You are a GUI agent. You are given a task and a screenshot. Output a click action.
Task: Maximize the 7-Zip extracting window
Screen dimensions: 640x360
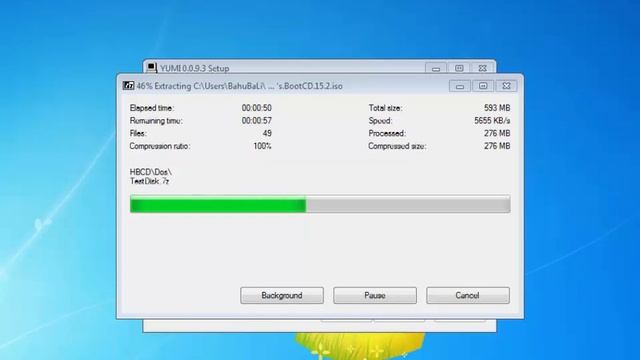coord(483,86)
